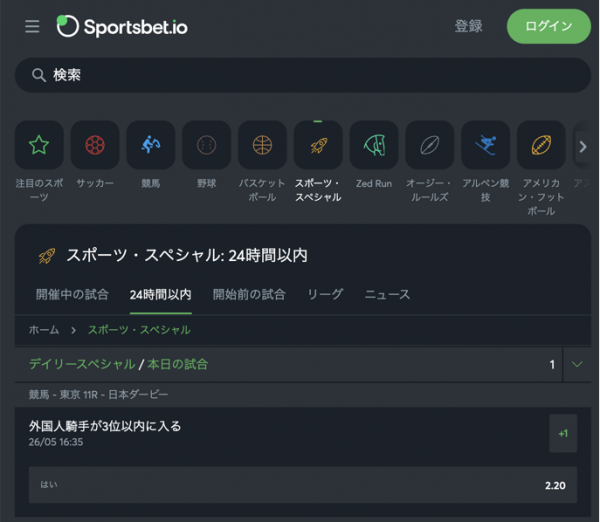Open the hamburger menu icon
Viewport: 600px width, 522px height.
[x=32, y=26]
